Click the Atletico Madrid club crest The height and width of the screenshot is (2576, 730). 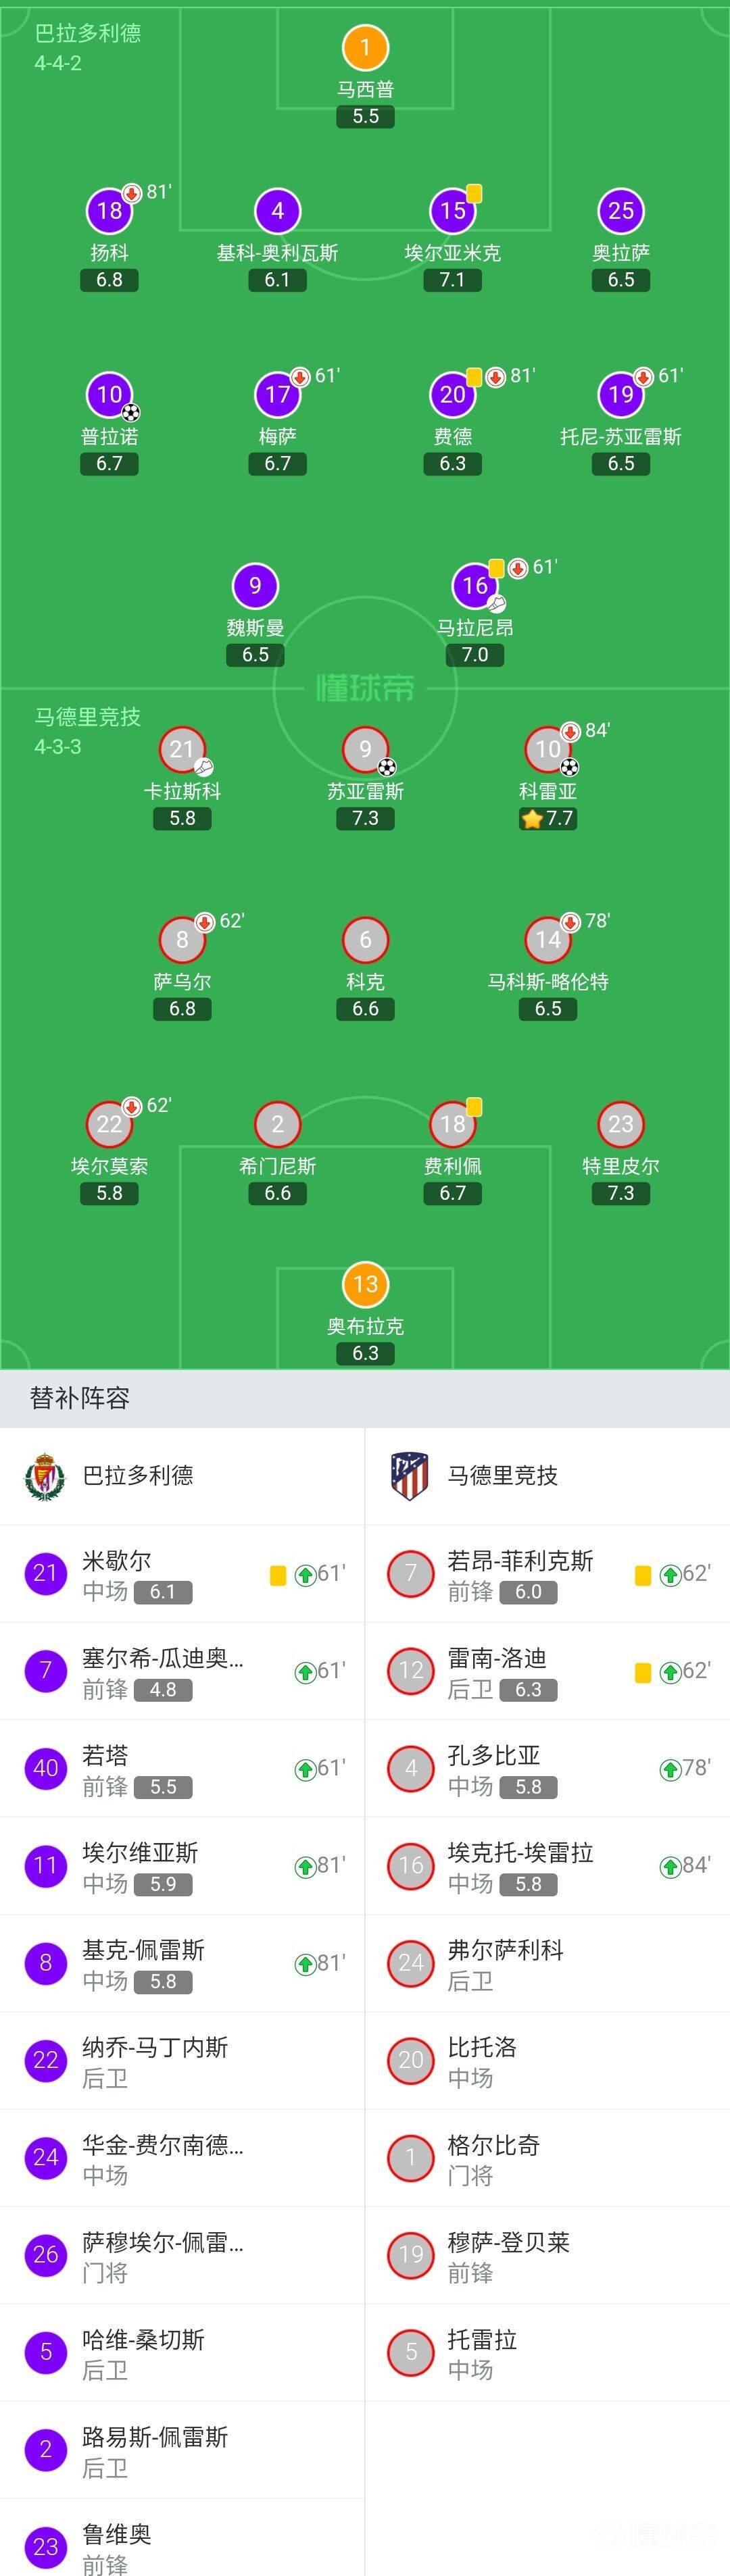click(409, 1476)
